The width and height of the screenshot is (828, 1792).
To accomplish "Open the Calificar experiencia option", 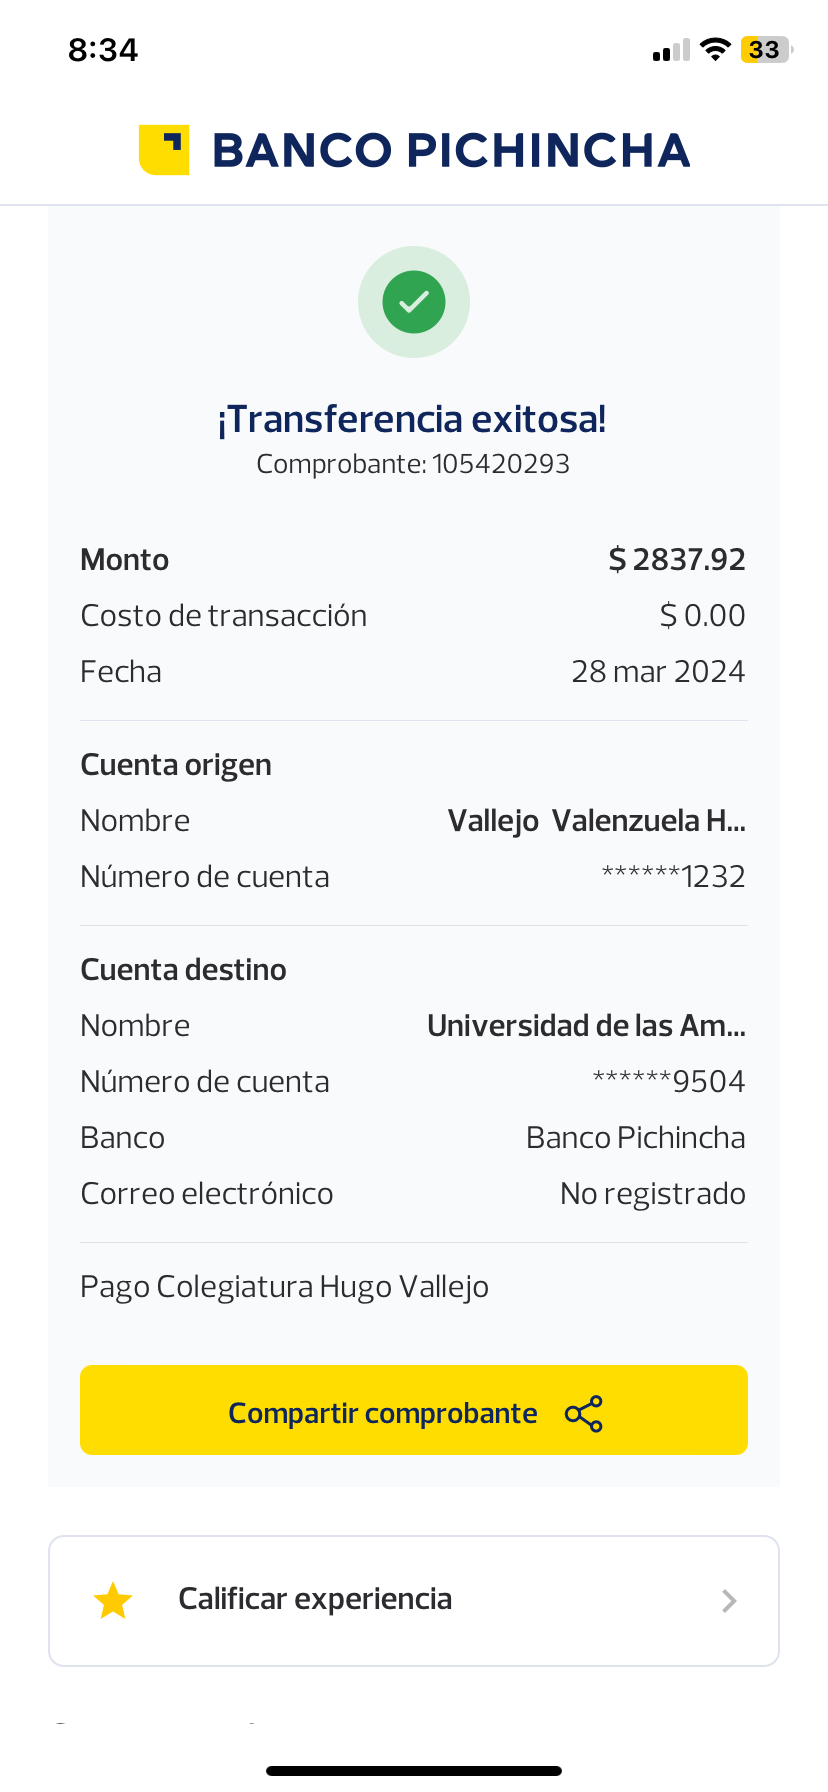I will tap(315, 1600).
